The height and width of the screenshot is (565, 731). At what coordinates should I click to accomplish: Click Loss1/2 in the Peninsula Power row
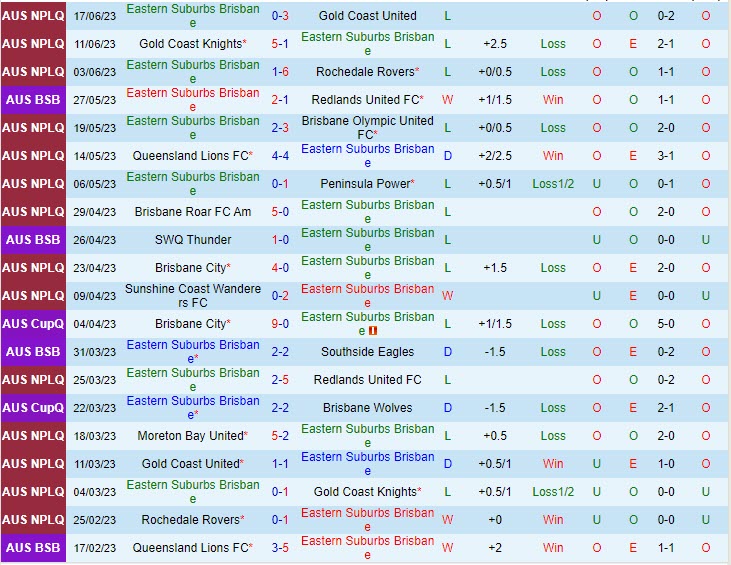tap(553, 184)
